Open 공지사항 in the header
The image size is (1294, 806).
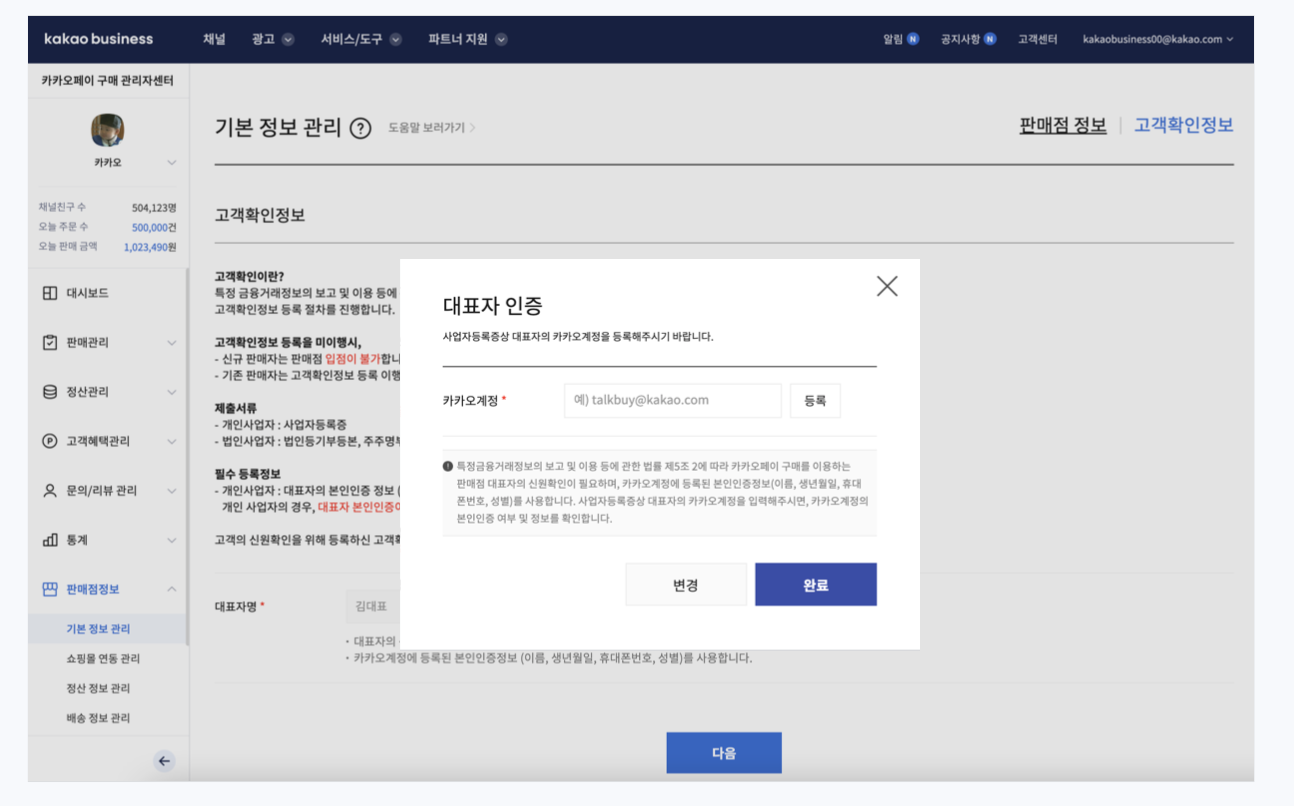(968, 39)
